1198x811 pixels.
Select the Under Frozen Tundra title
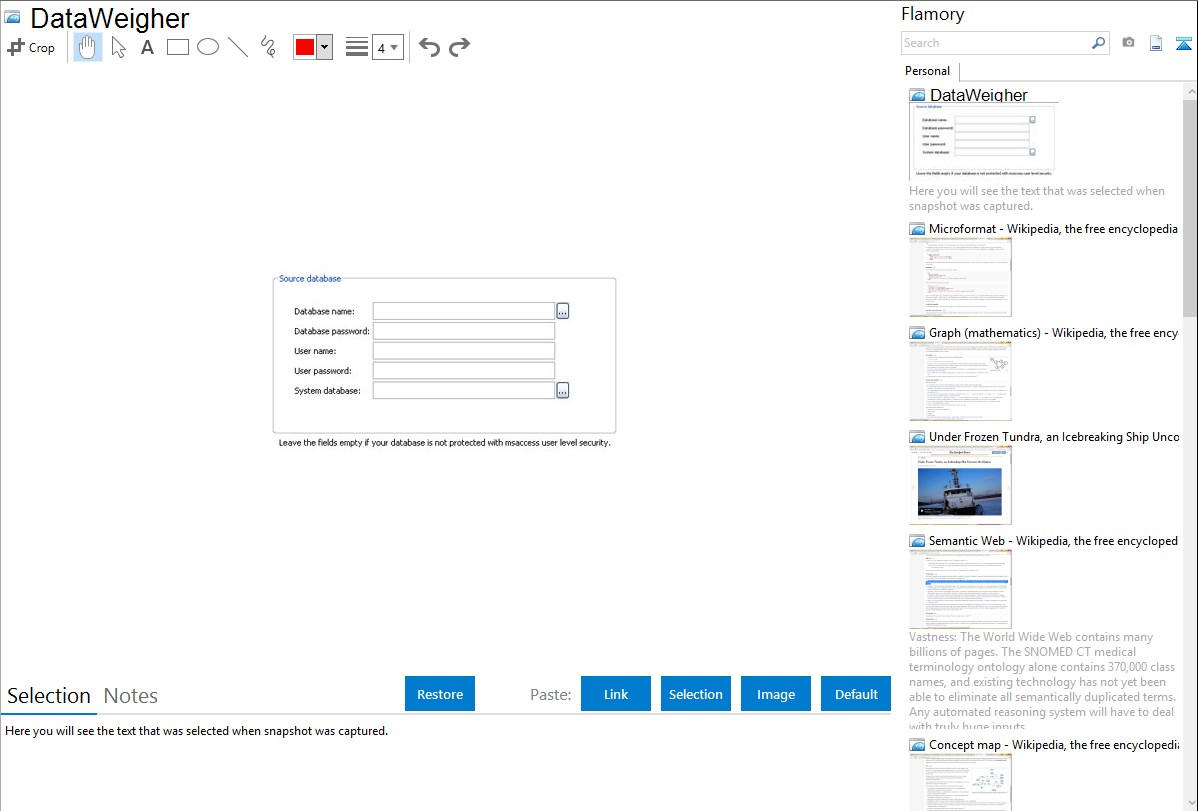click(x=1054, y=436)
